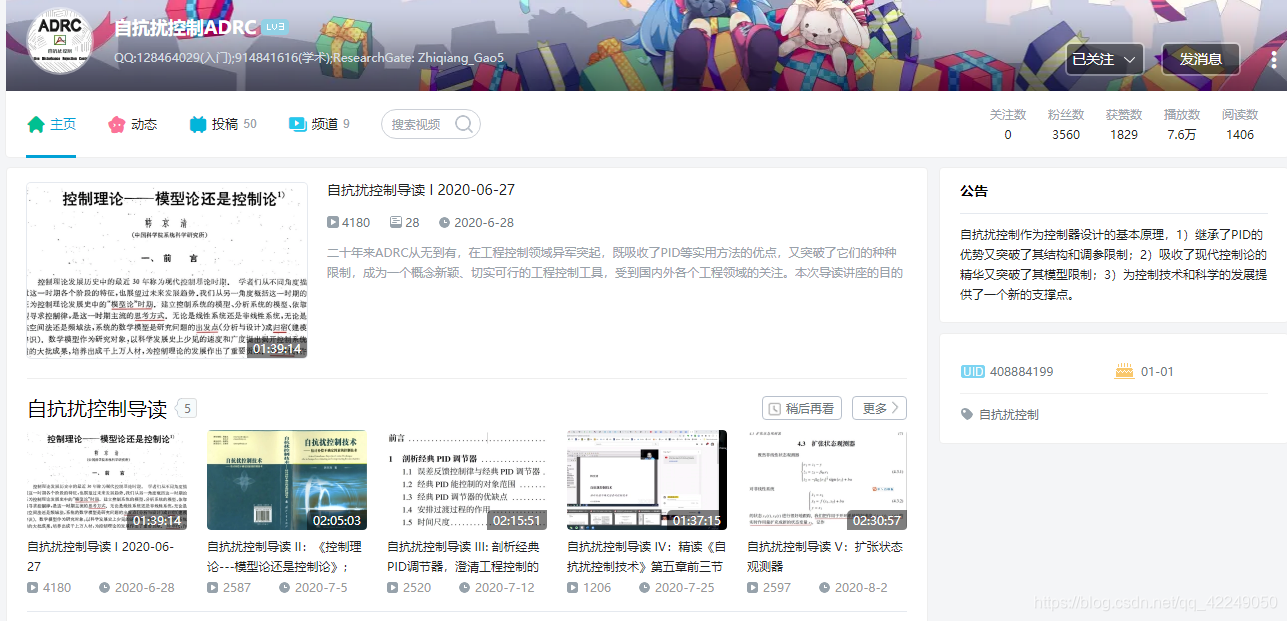Open the 自抗扰控制 tag
The width and height of the screenshot is (1287, 621).
pos(1009,414)
